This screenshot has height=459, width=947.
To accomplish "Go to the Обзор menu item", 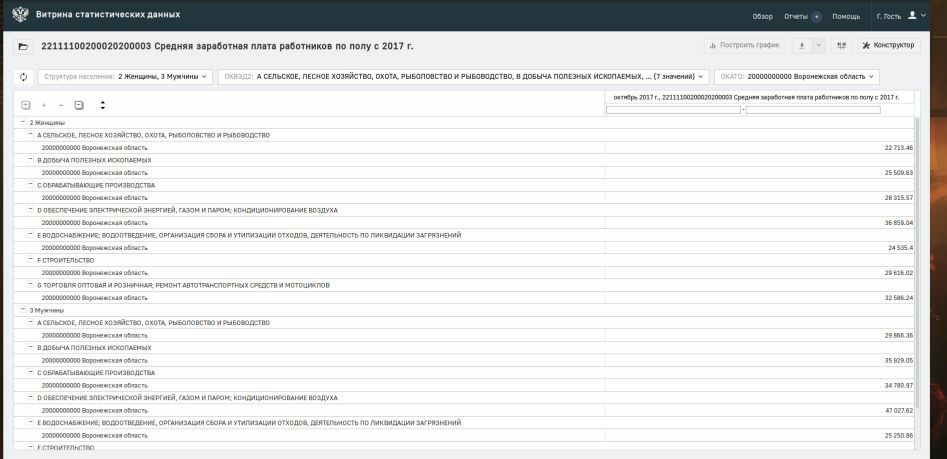I will pyautogui.click(x=762, y=16).
